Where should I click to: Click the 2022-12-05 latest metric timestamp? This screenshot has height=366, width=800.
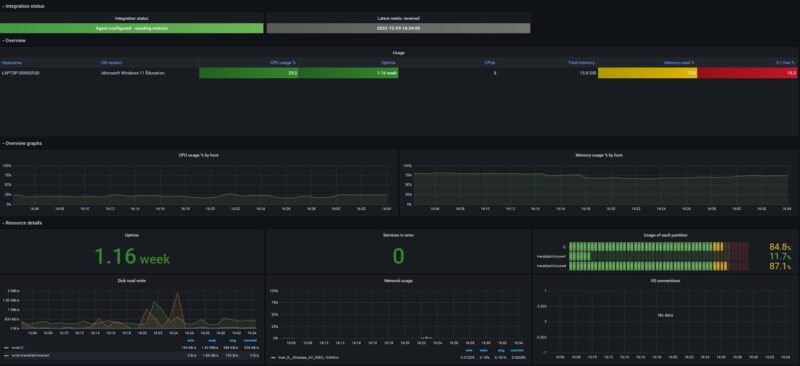point(398,29)
